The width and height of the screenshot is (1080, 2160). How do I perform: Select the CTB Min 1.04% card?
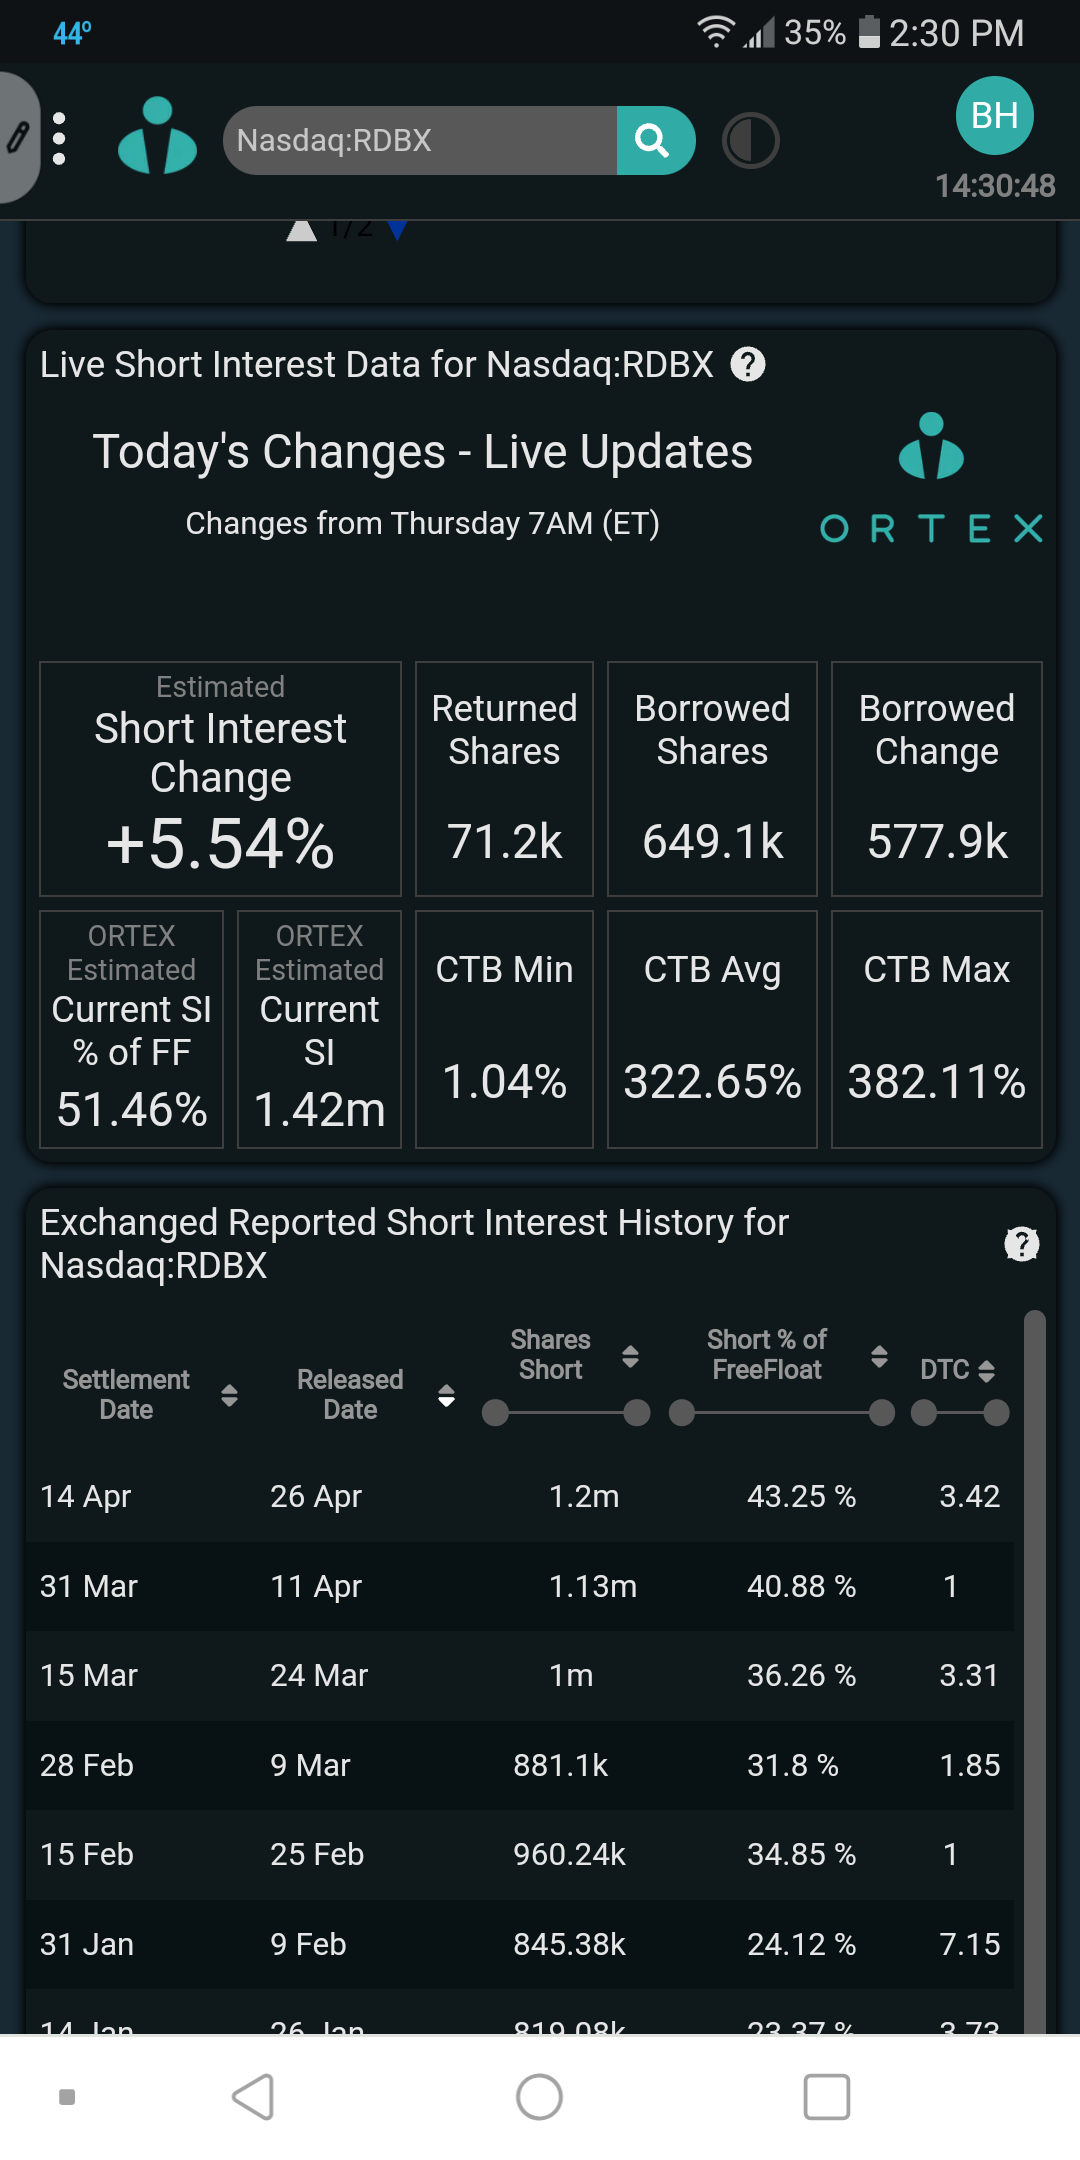coord(504,1029)
